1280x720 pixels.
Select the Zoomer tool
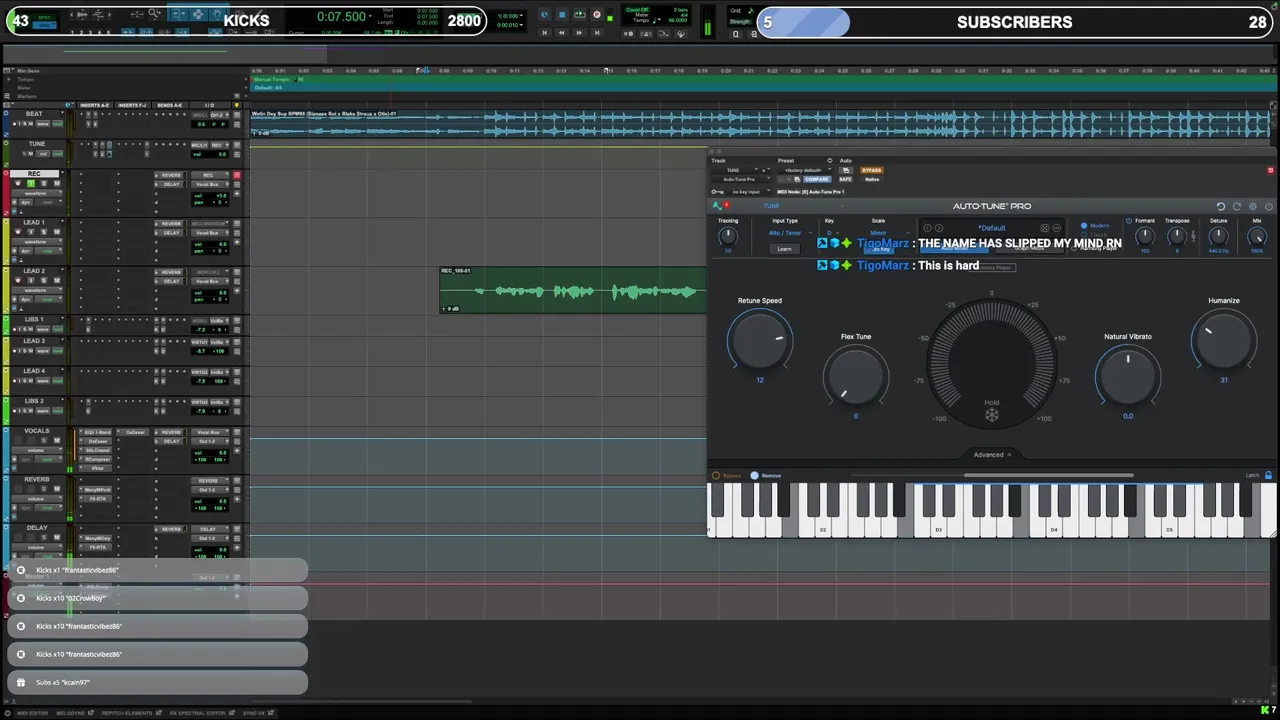[x=154, y=14]
